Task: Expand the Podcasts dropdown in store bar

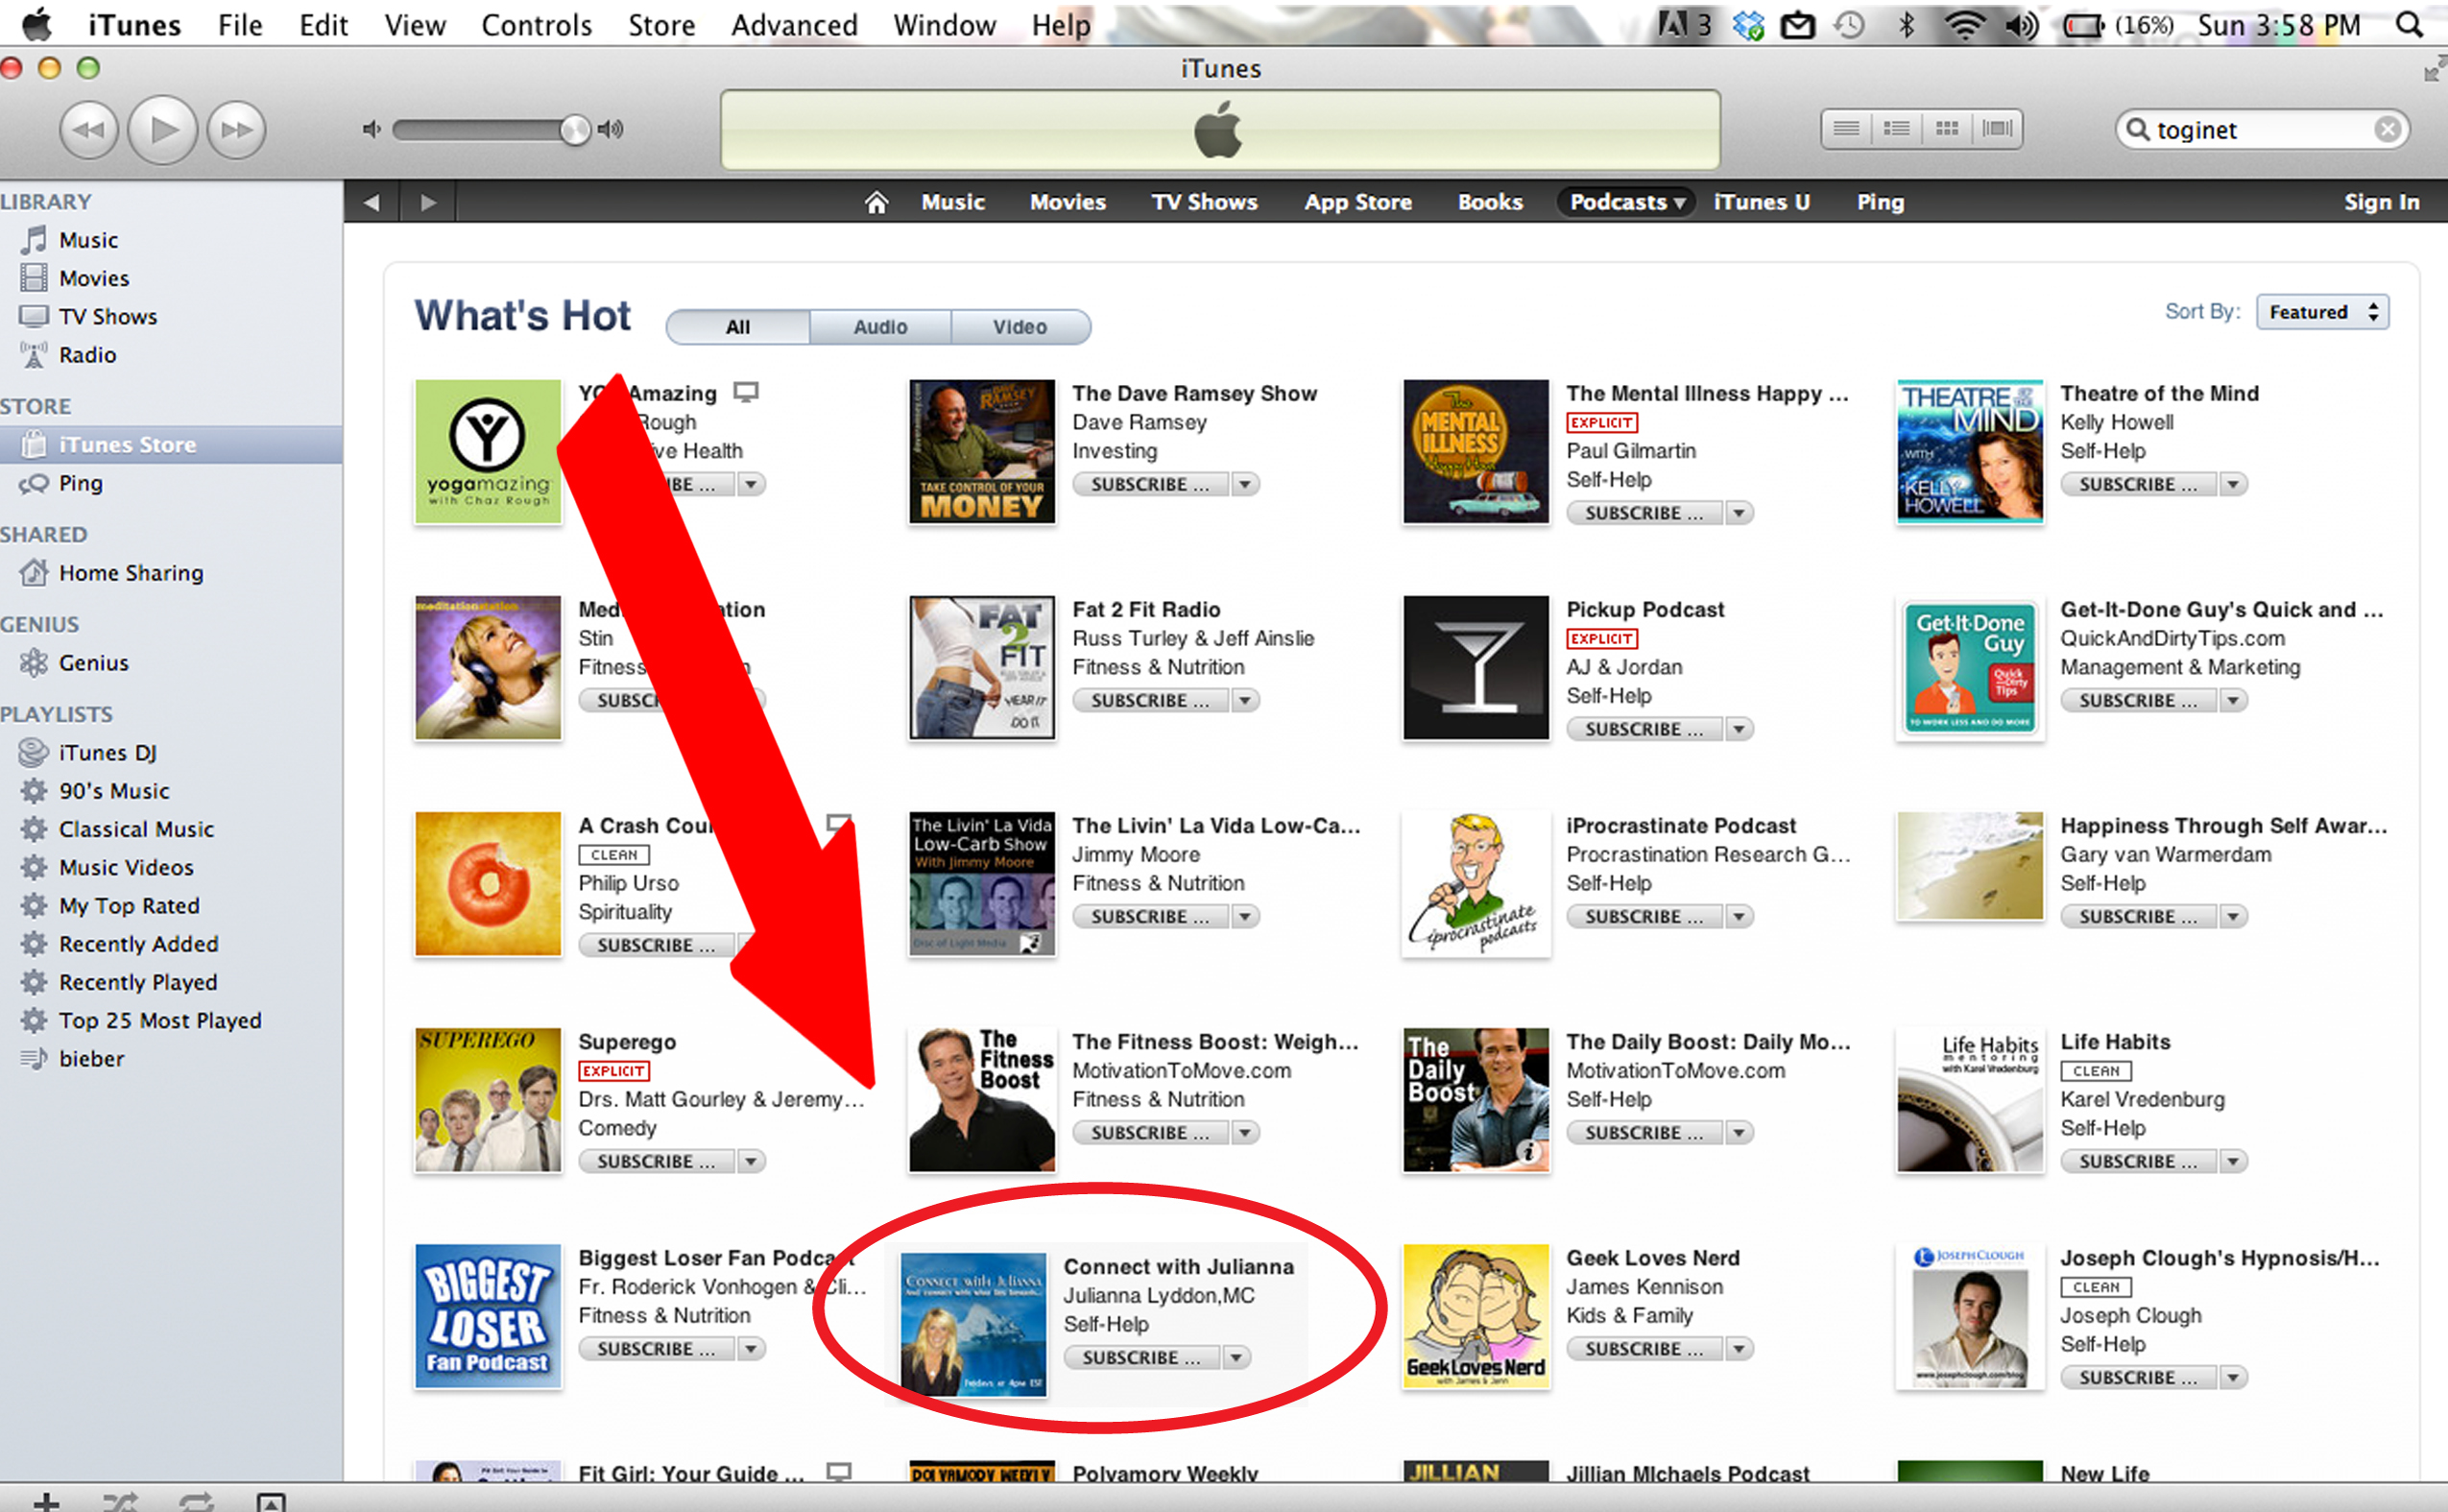Action: [1627, 203]
